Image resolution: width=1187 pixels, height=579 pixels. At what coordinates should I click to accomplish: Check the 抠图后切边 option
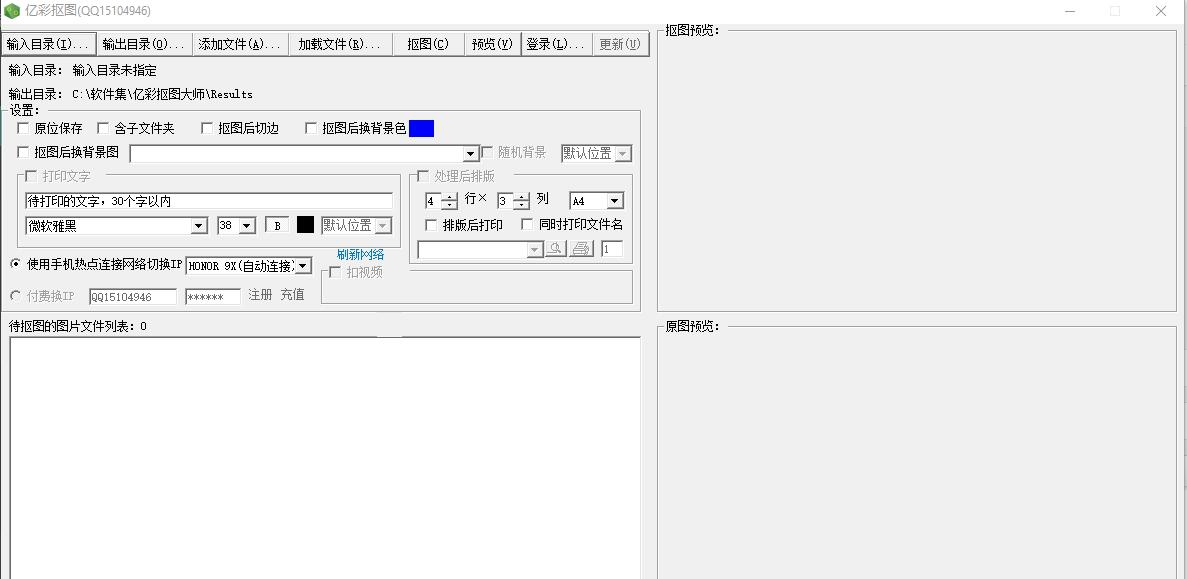207,128
